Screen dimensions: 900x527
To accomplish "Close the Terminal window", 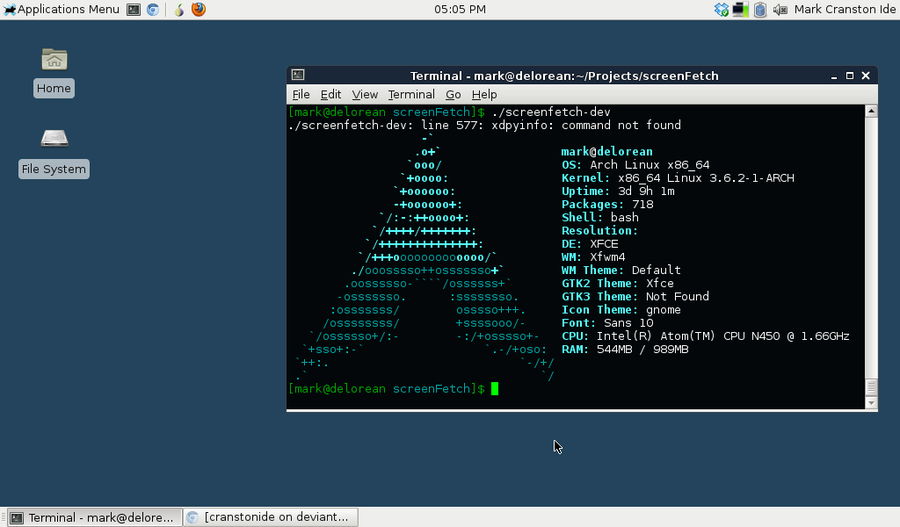I will point(866,76).
